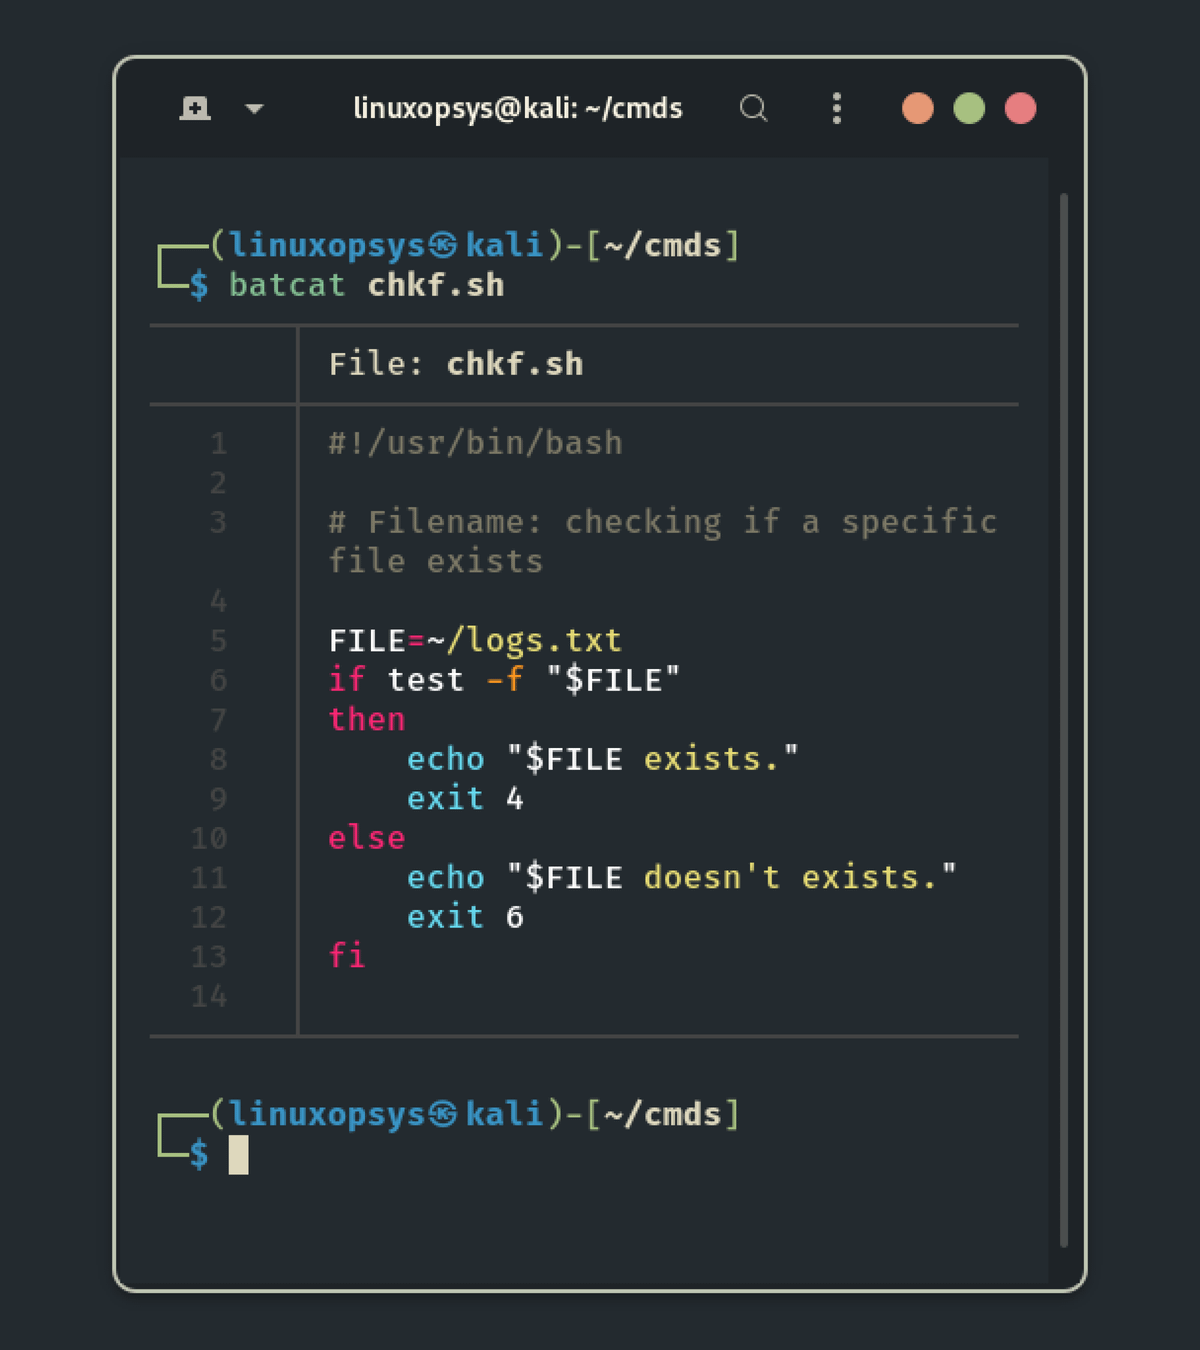
Task: Open the terminal search magnifier icon
Action: point(753,108)
